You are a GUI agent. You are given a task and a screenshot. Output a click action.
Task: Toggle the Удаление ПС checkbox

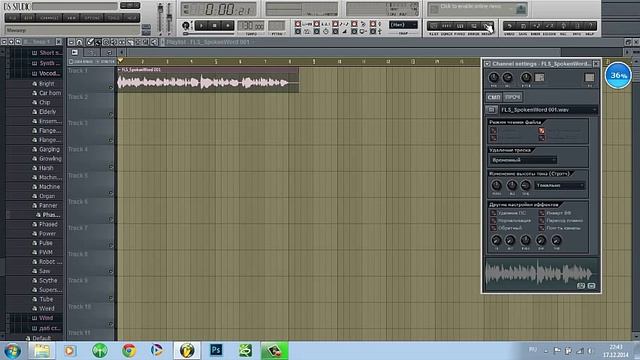pos(493,213)
